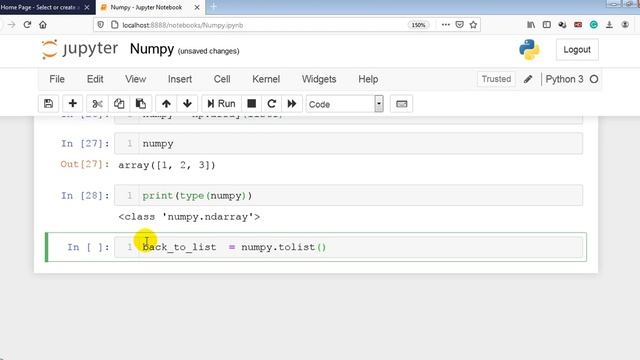Open the page actions three-dots menu

(x=446, y=24)
